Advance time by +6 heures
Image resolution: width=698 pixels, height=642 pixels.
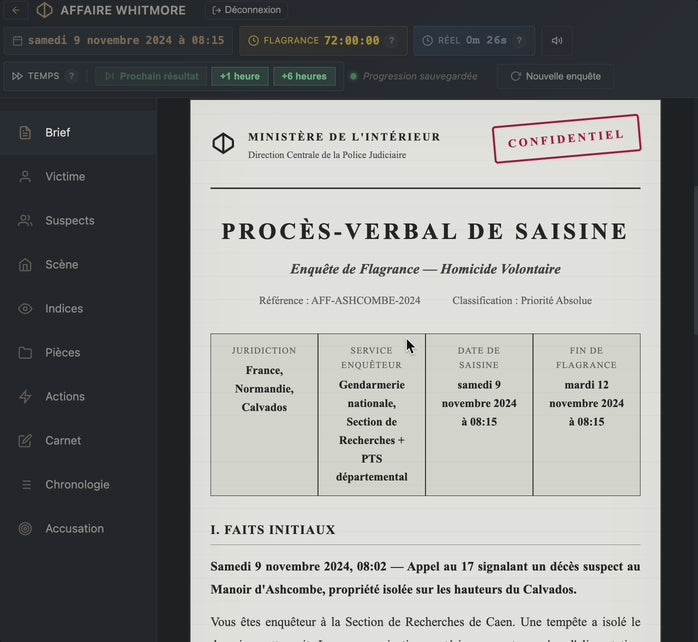304,76
